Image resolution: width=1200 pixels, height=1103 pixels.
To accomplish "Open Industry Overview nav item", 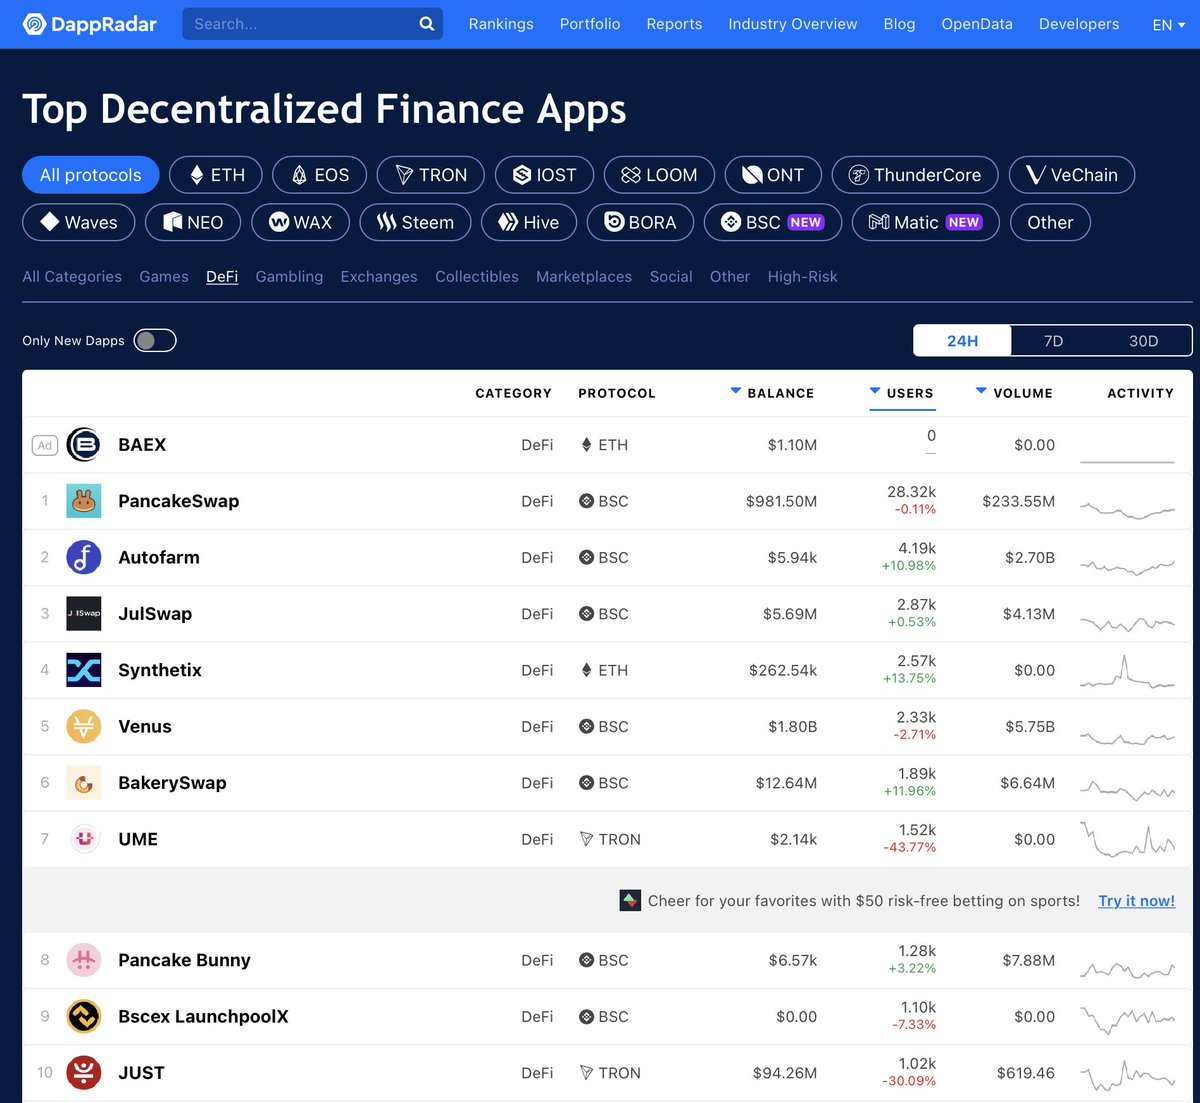I will [x=793, y=24].
